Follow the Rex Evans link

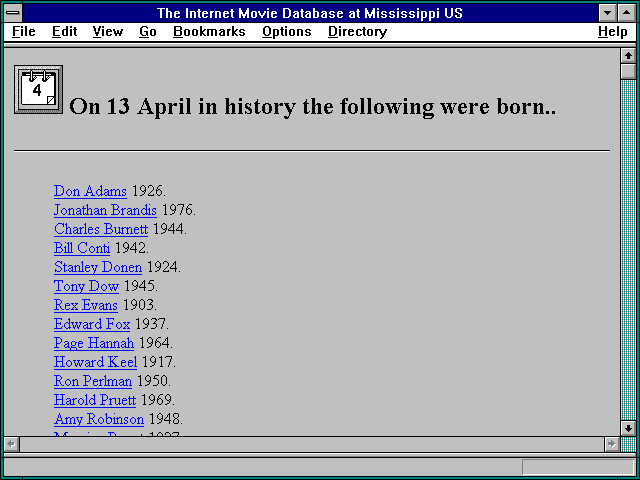coord(86,305)
